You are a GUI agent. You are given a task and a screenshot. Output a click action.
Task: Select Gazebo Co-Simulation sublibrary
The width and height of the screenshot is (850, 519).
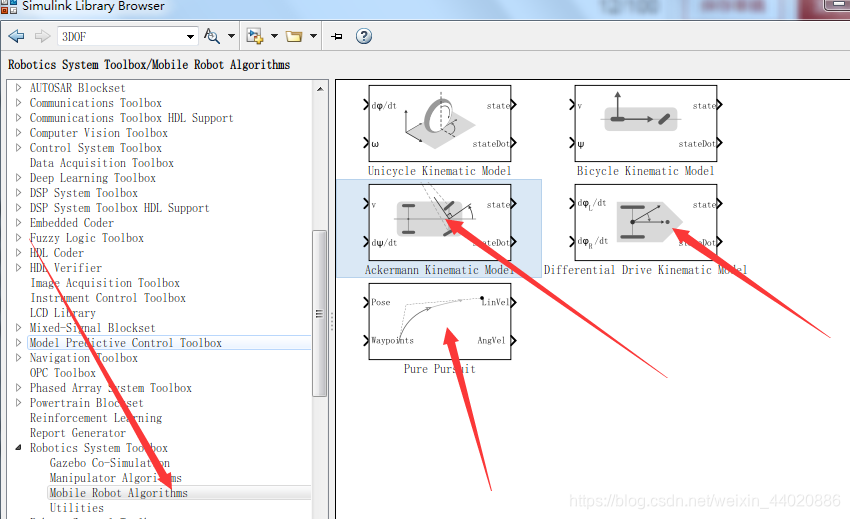(x=110, y=463)
